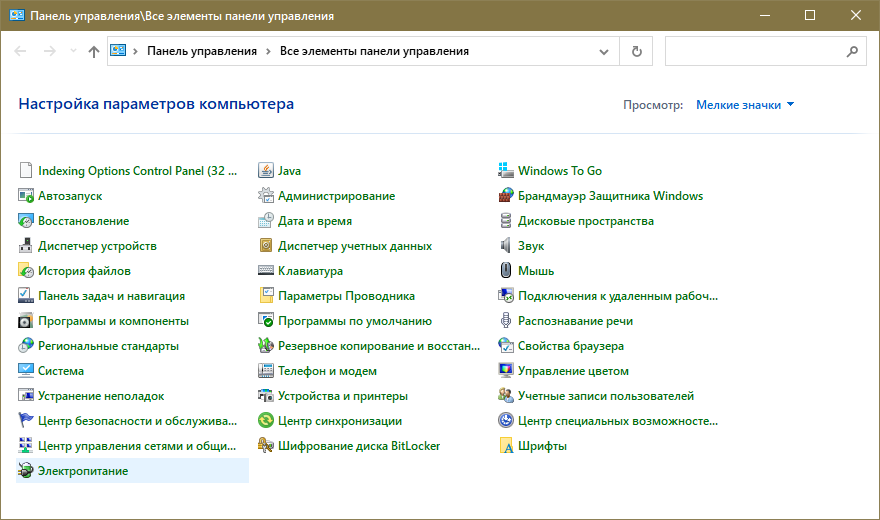Open the Звук speaker icon
The width and height of the screenshot is (880, 520).
(x=506, y=246)
